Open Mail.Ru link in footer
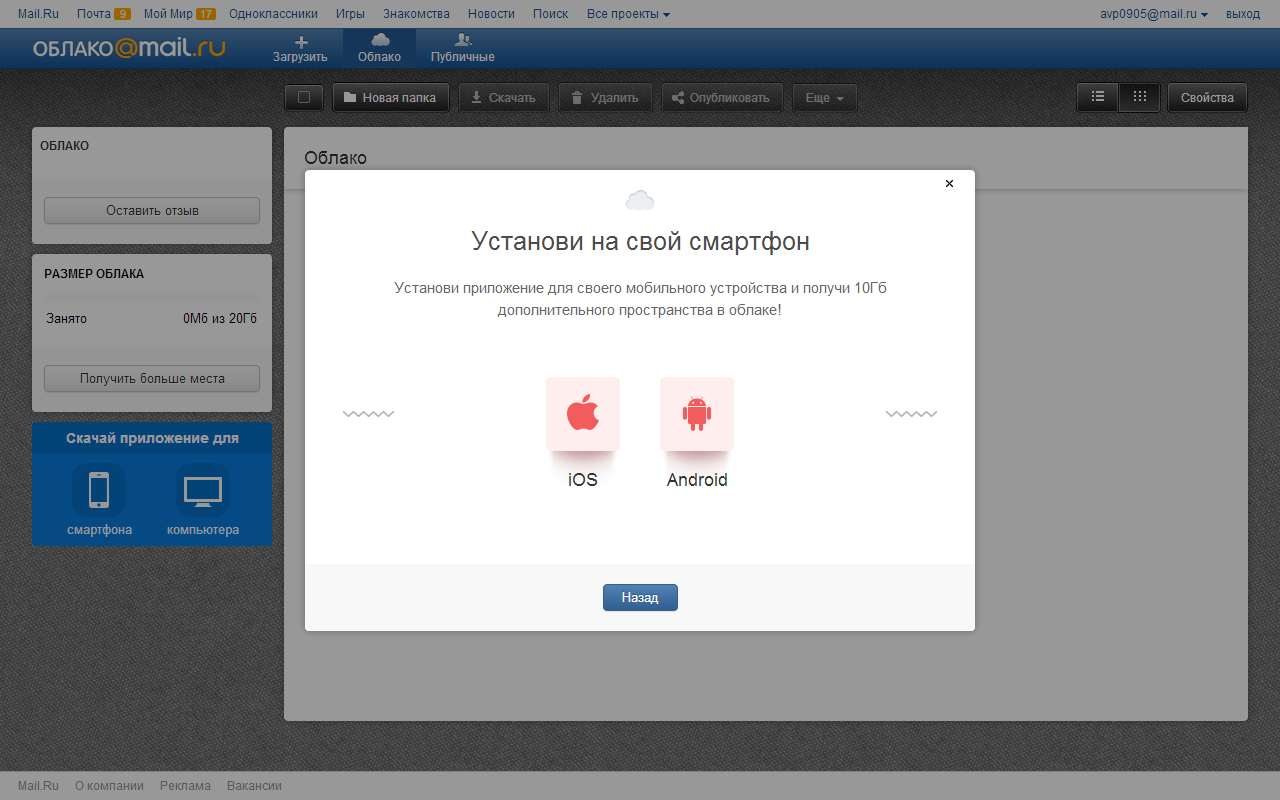 click(39, 786)
